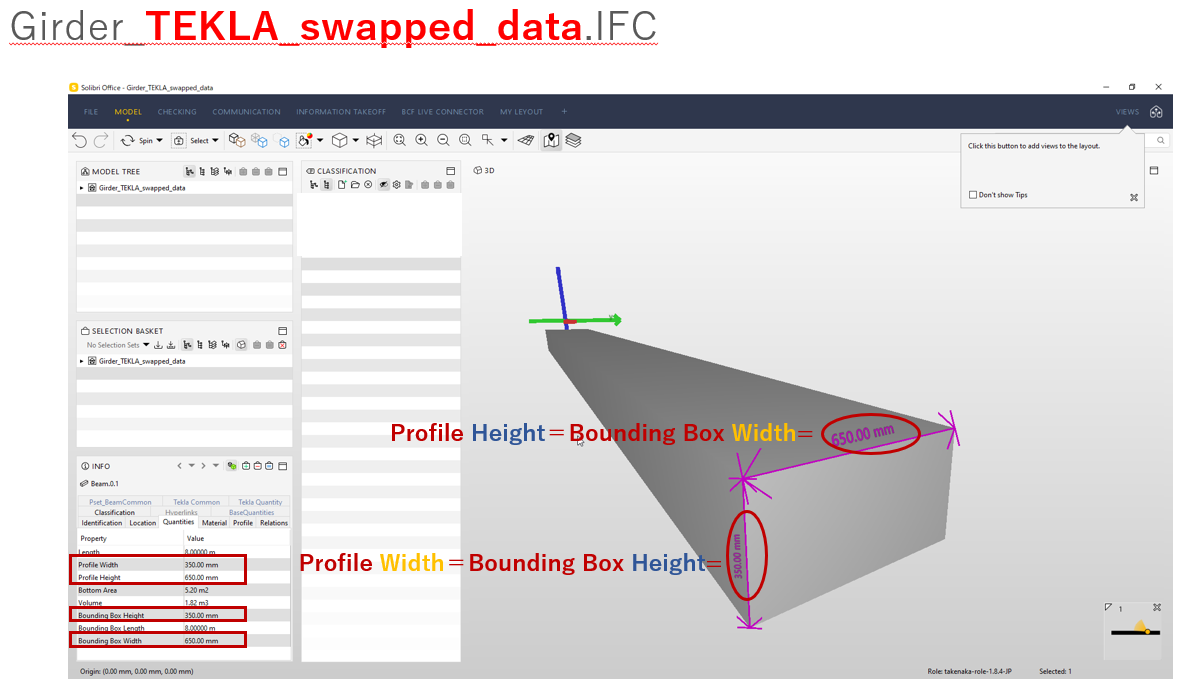This screenshot has height=690, width=1200.
Task: Open the cube view dropdown arrow
Action: coord(355,141)
